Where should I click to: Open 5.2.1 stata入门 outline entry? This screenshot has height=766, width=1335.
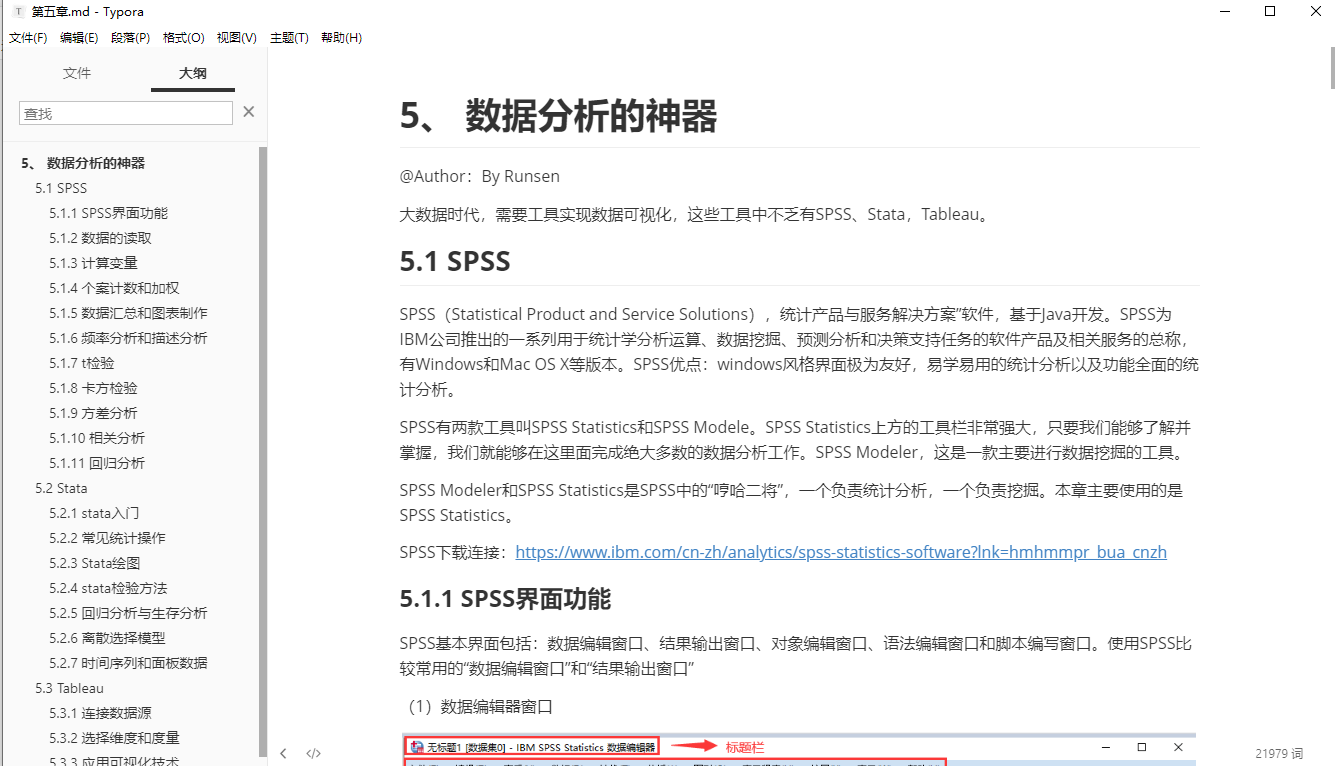coord(94,513)
